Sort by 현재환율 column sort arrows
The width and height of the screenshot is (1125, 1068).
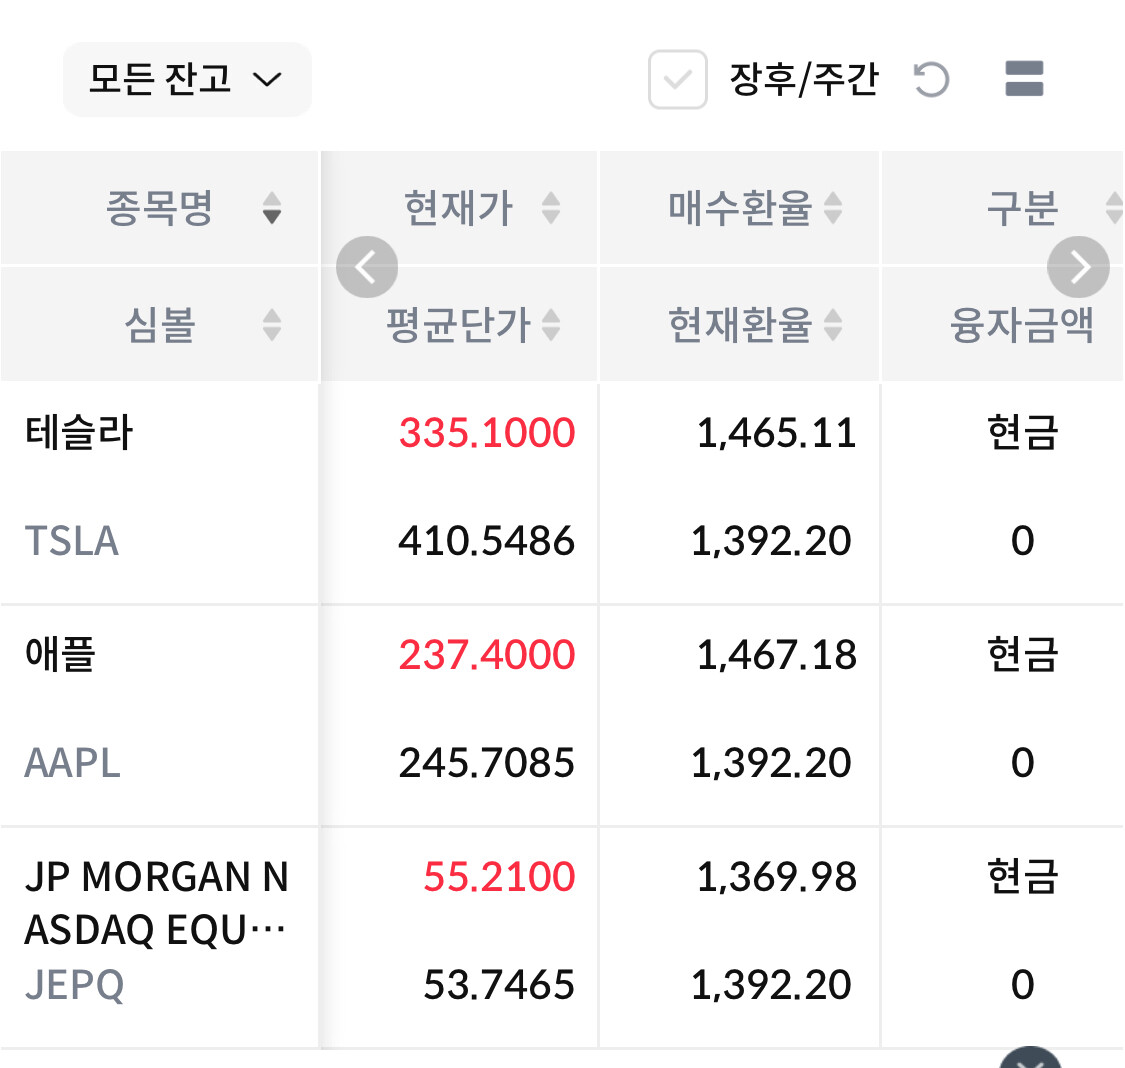pyautogui.click(x=833, y=325)
